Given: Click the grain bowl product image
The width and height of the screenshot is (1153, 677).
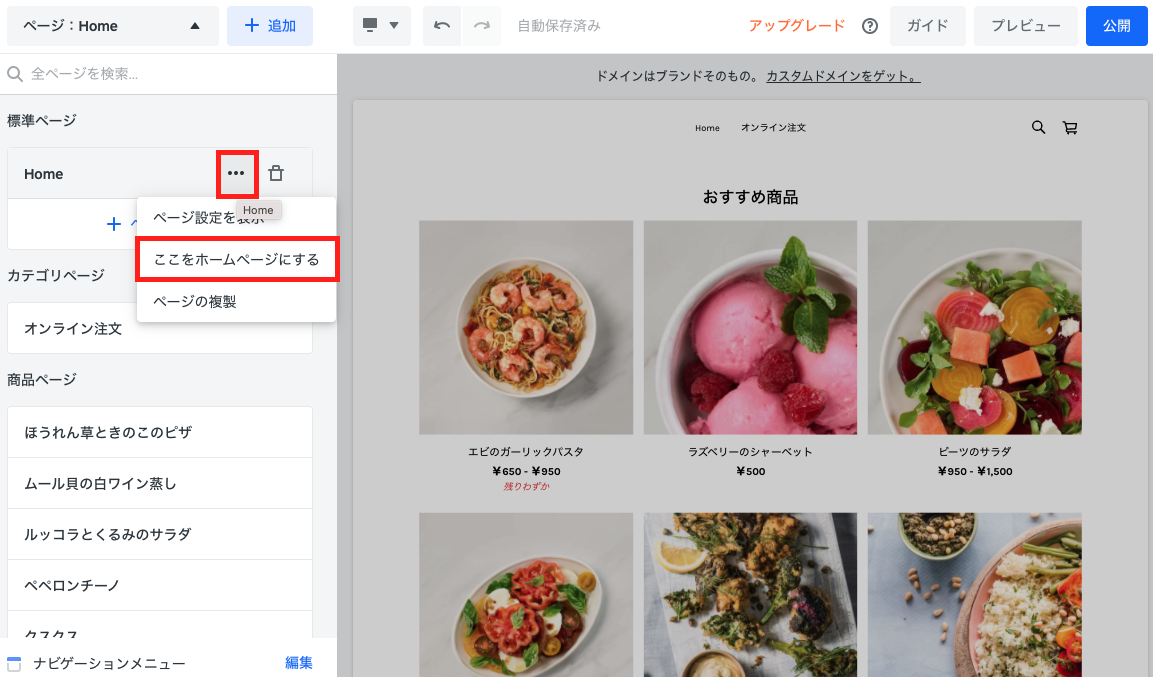Looking at the screenshot, I should pyautogui.click(x=974, y=595).
